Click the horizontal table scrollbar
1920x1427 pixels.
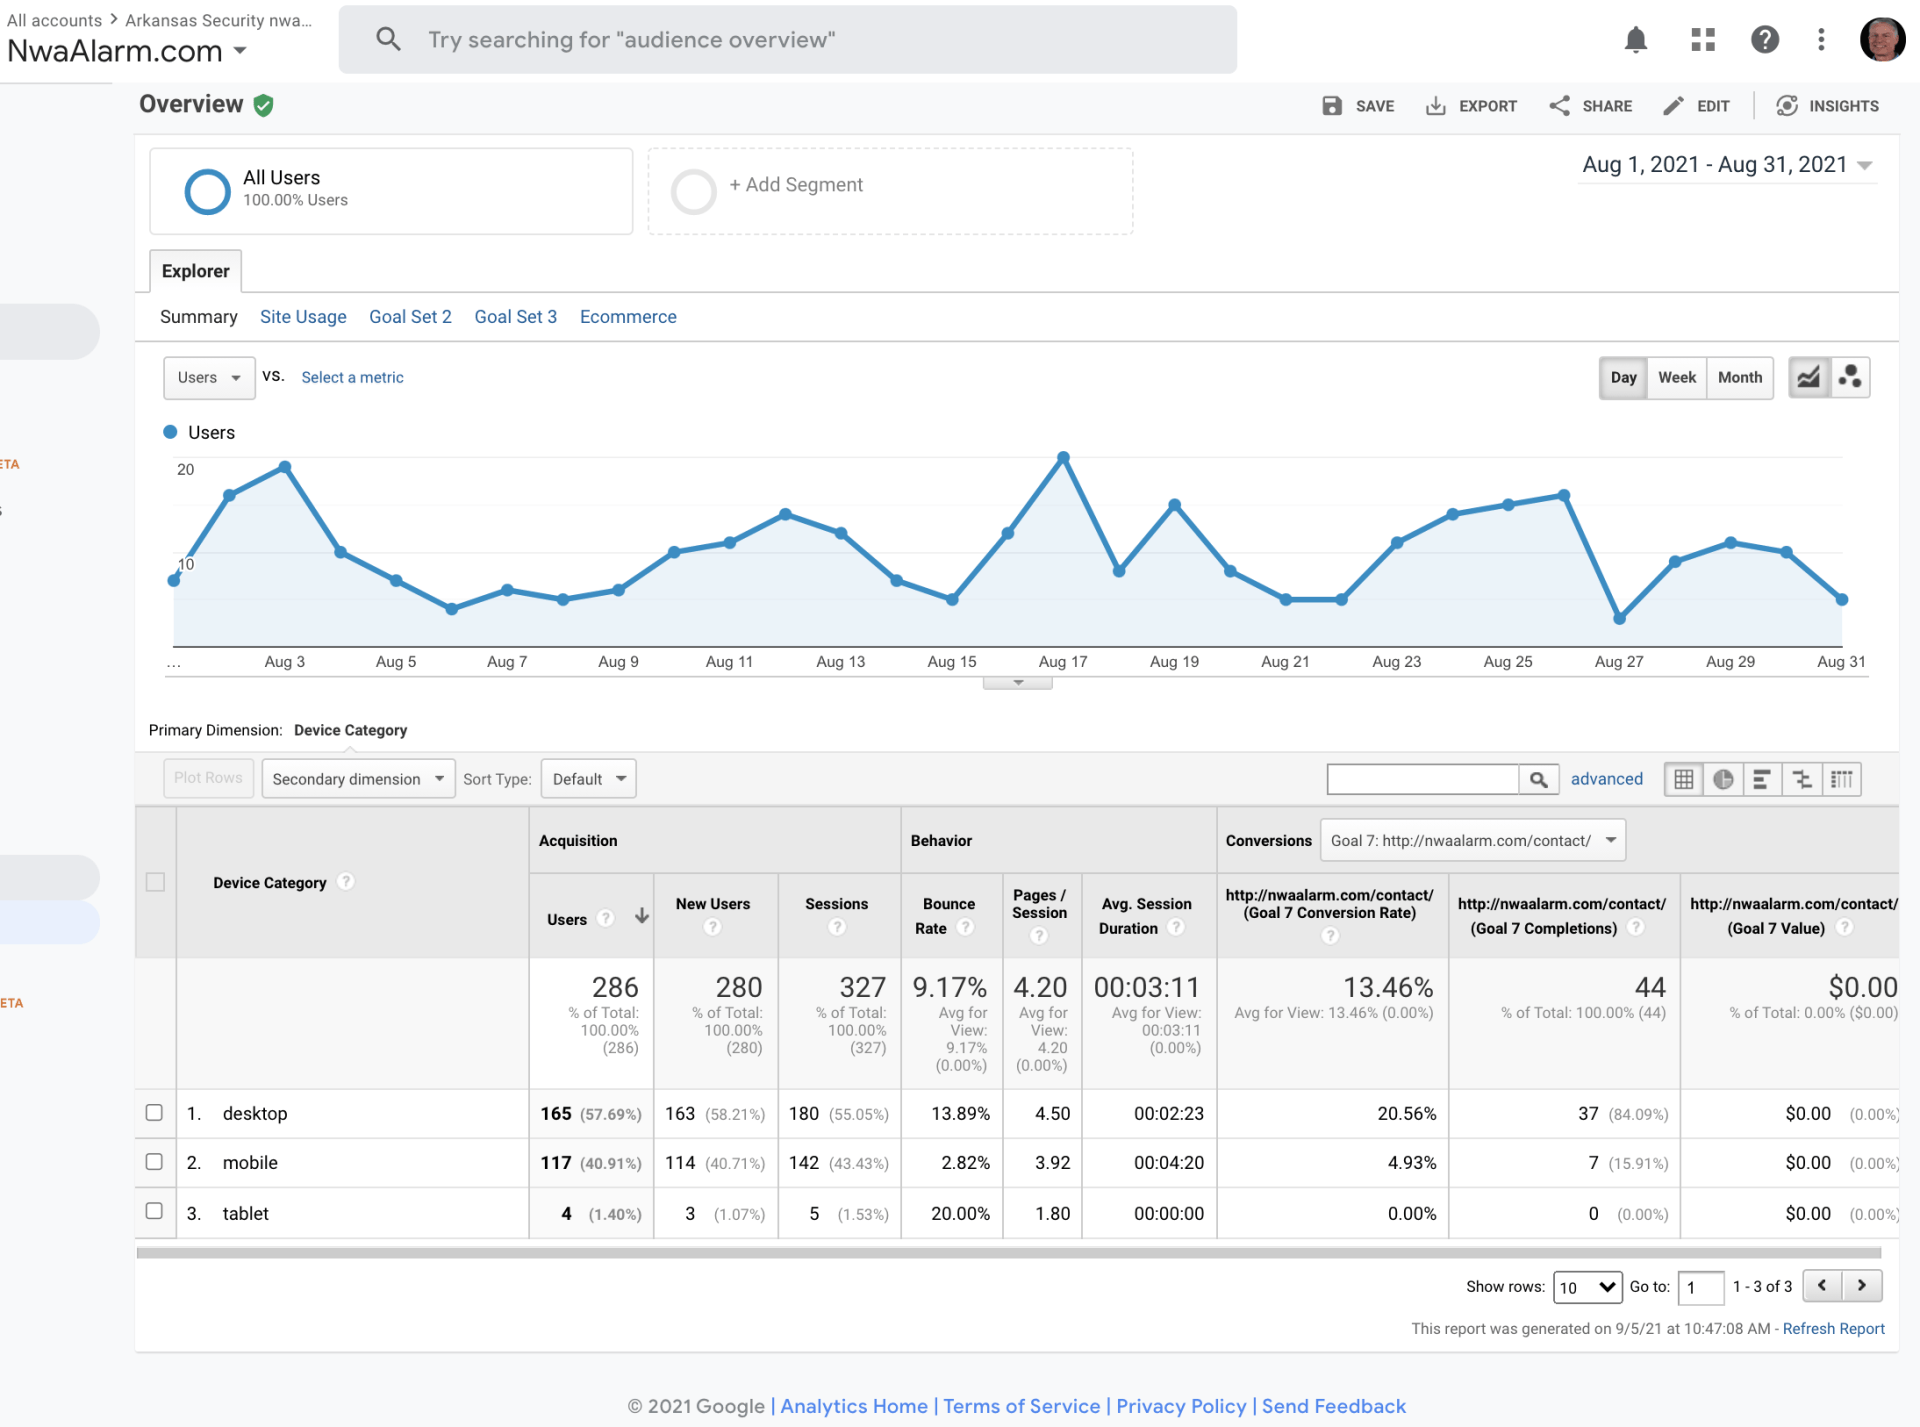(x=1008, y=1253)
